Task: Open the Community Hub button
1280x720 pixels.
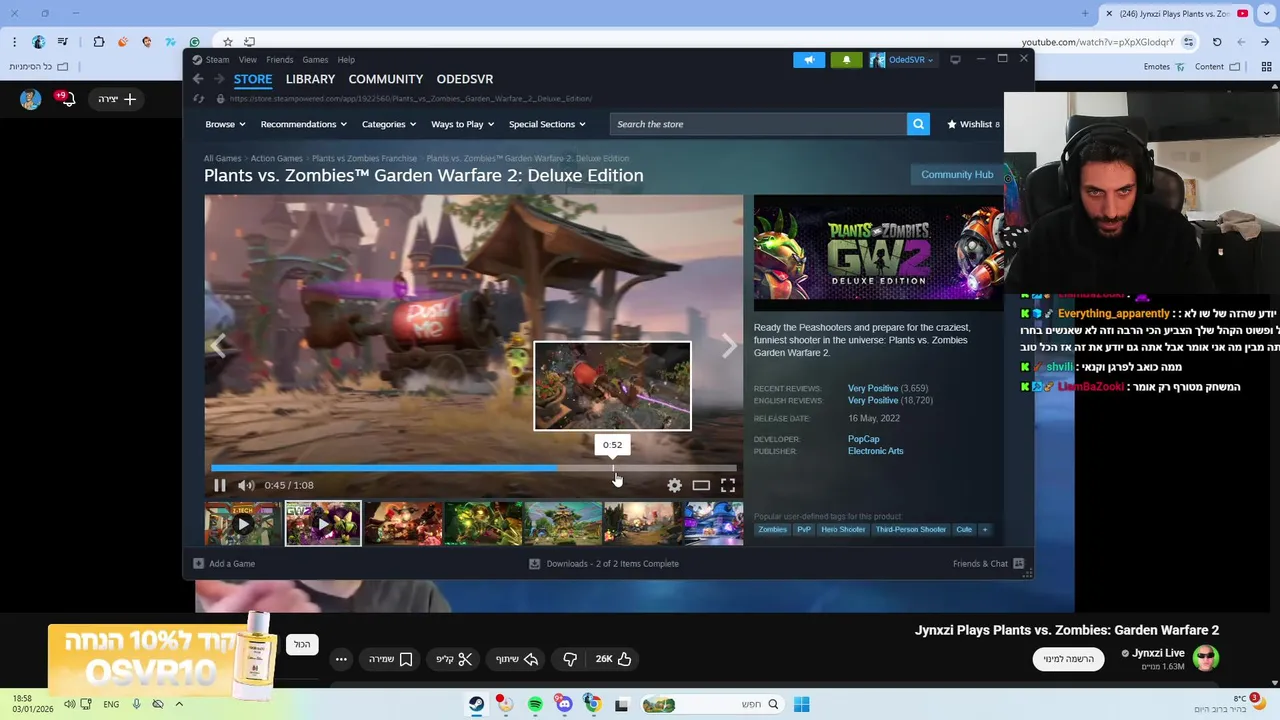Action: point(957,174)
